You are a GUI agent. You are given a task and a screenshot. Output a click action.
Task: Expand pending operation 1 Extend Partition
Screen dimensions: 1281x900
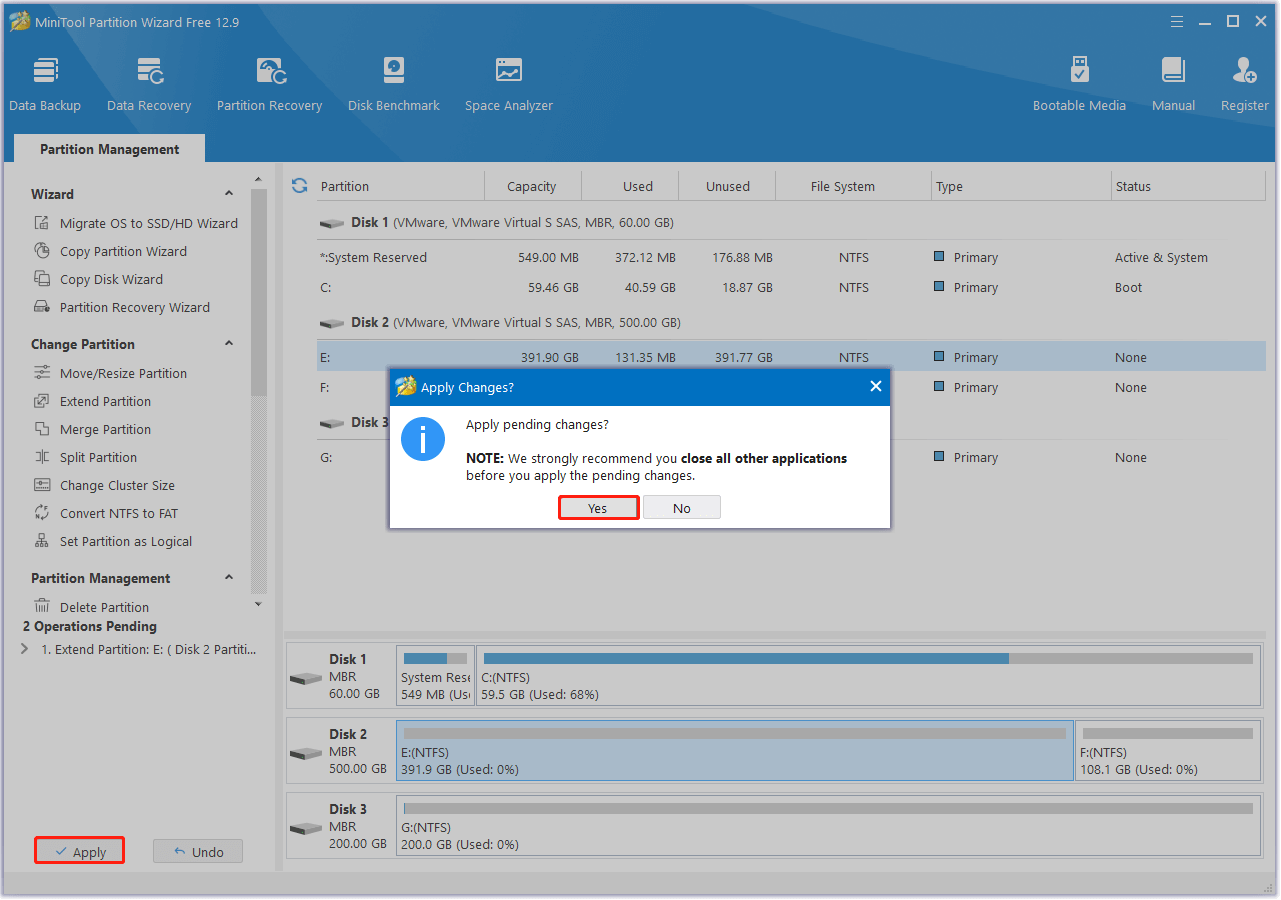pyautogui.click(x=25, y=649)
